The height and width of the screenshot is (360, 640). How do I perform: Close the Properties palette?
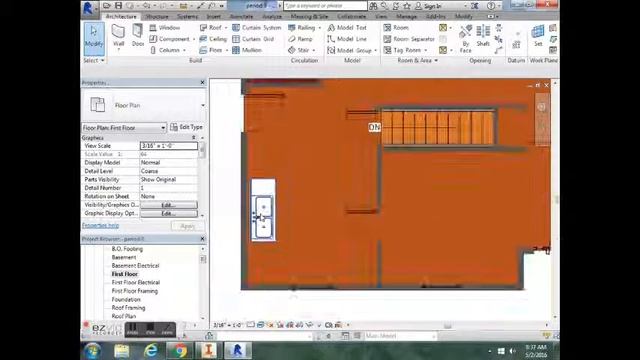pos(202,82)
